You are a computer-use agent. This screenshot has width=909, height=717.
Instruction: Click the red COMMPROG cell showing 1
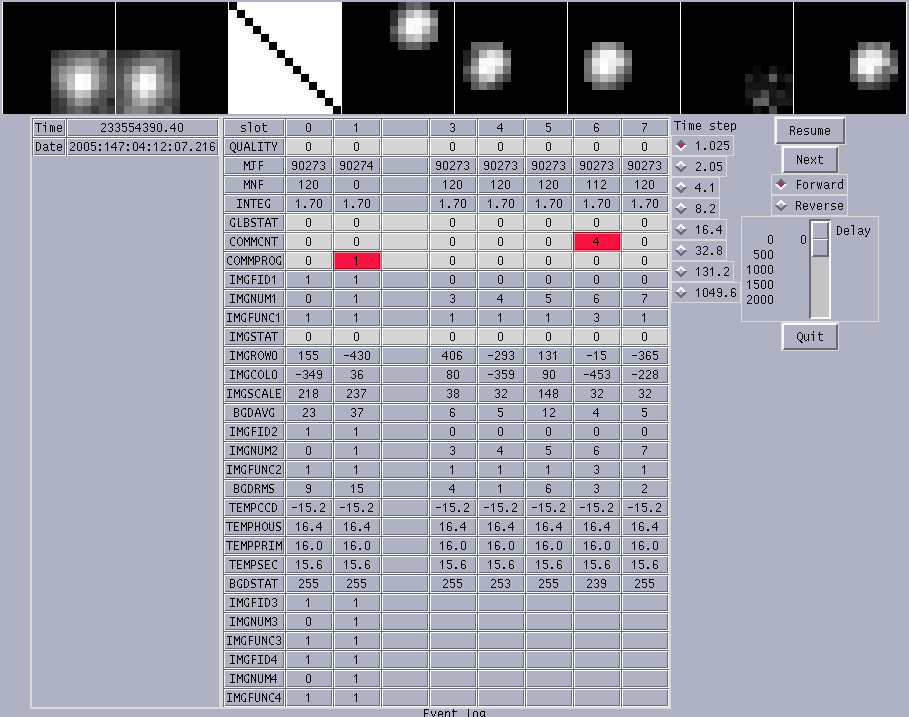[357, 261]
